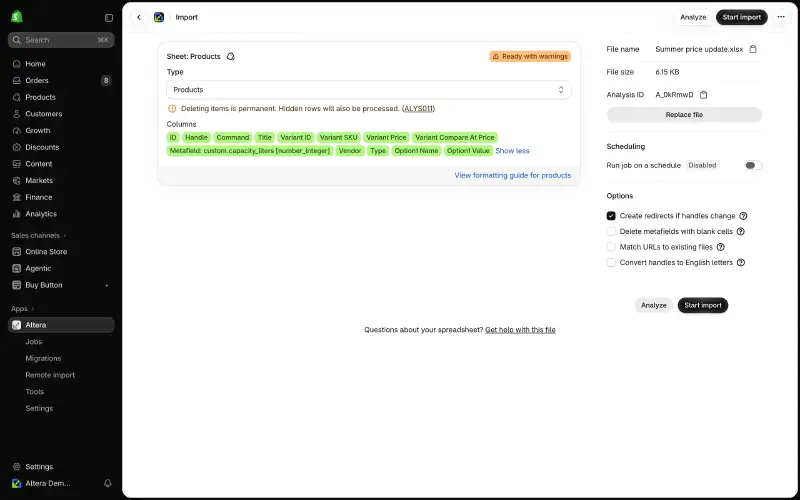Click help icon for Delete metafields

click(x=741, y=232)
